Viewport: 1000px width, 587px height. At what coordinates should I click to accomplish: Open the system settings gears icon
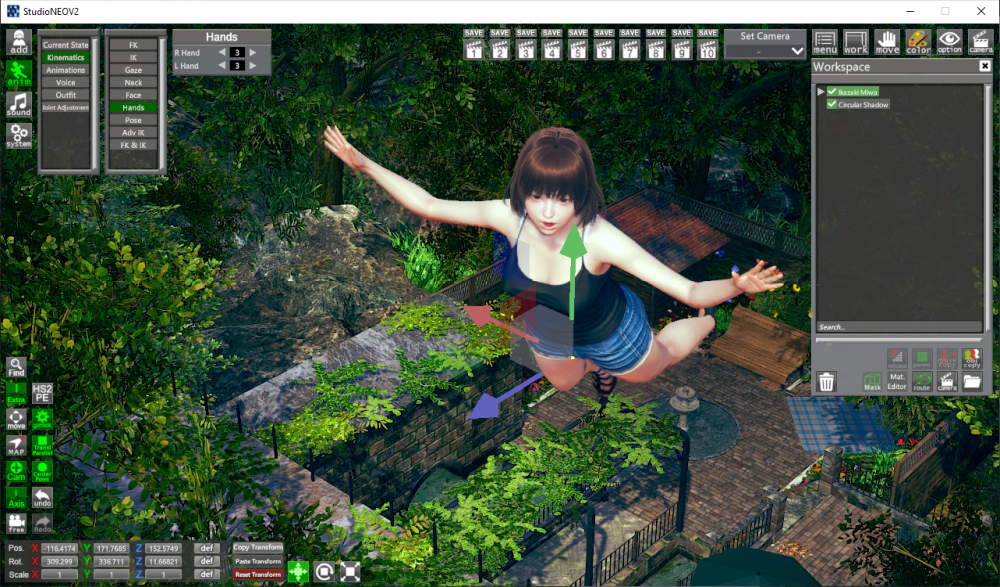[x=18, y=135]
